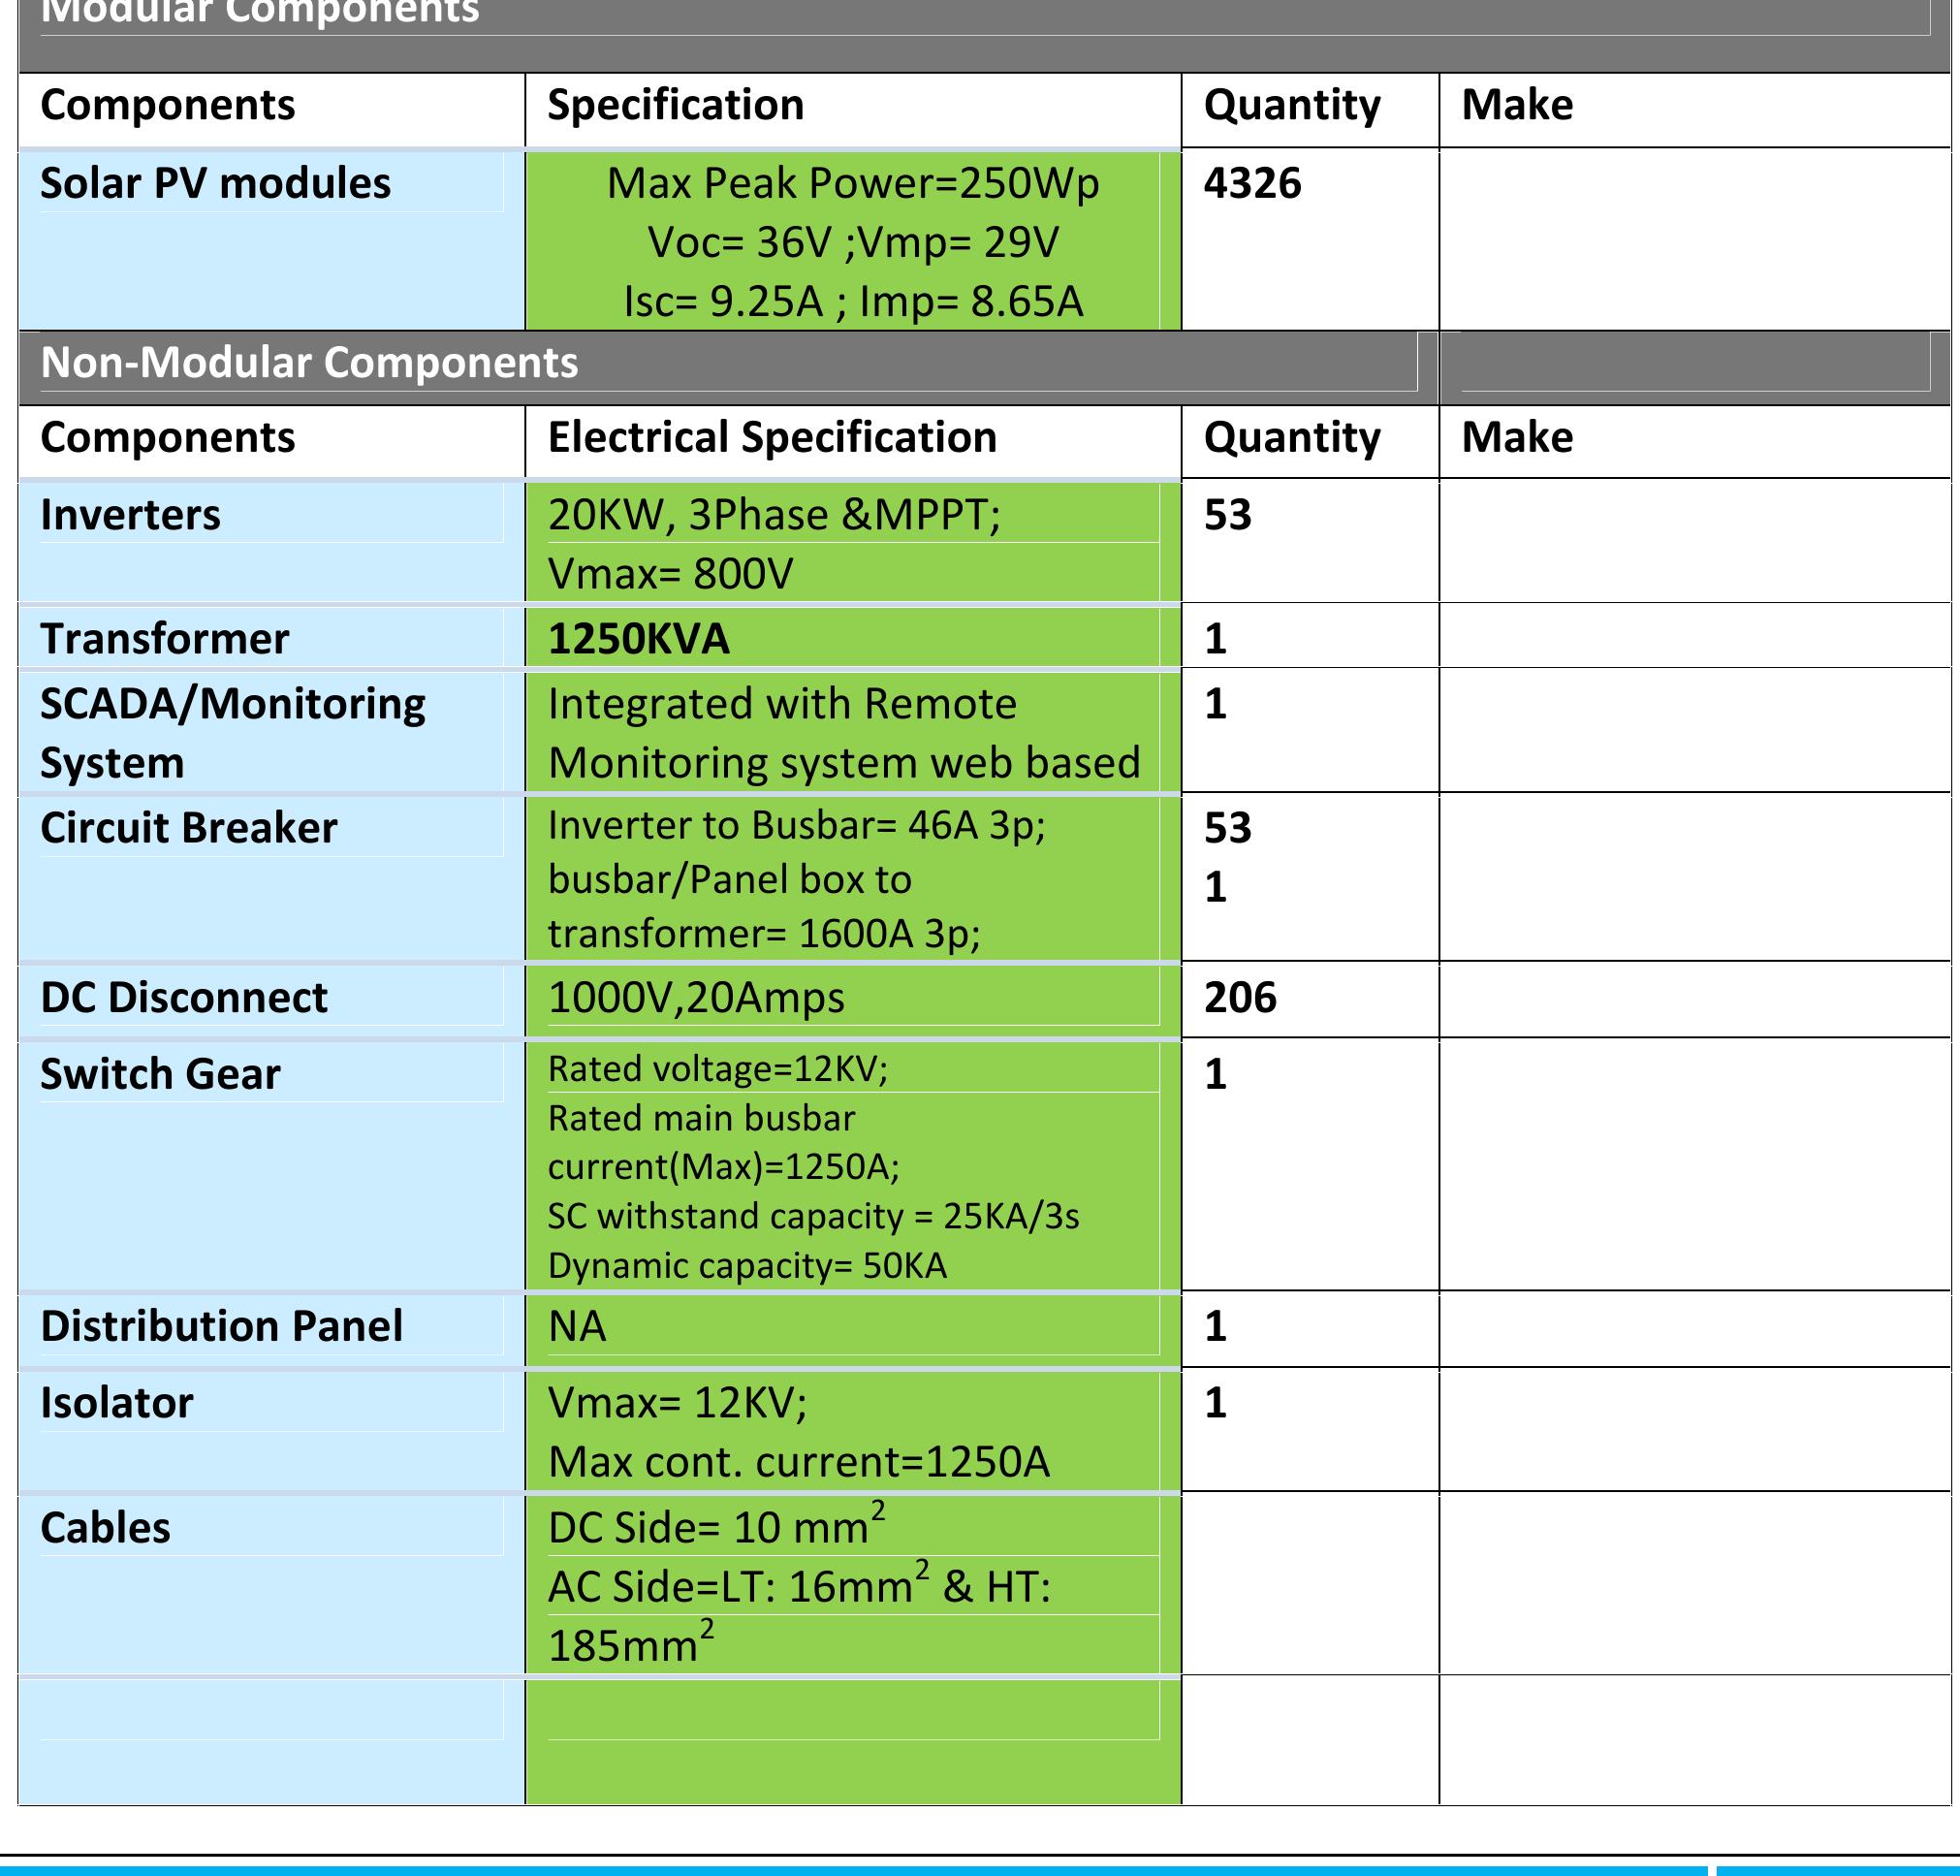Select the 206 DC Disconnect quantity
This screenshot has width=1960, height=1876.
coord(1240,998)
